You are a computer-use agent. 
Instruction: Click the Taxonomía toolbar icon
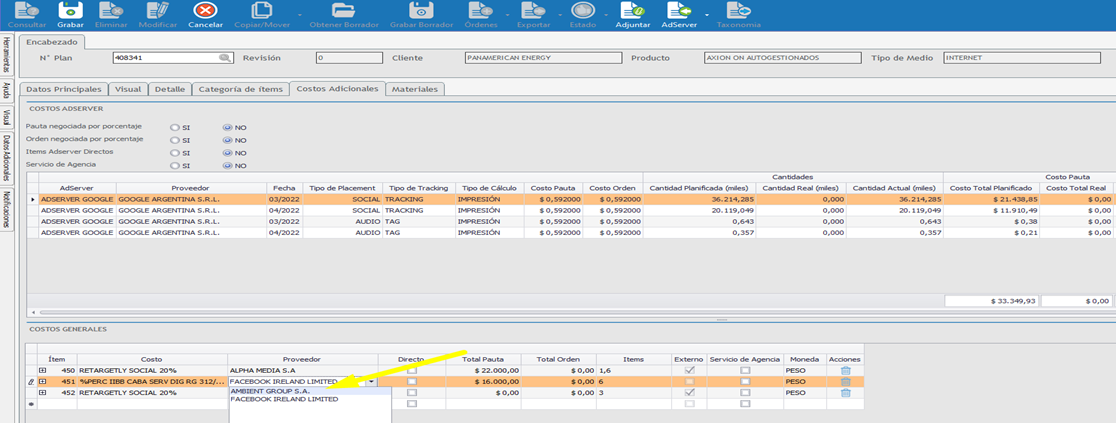click(738, 11)
